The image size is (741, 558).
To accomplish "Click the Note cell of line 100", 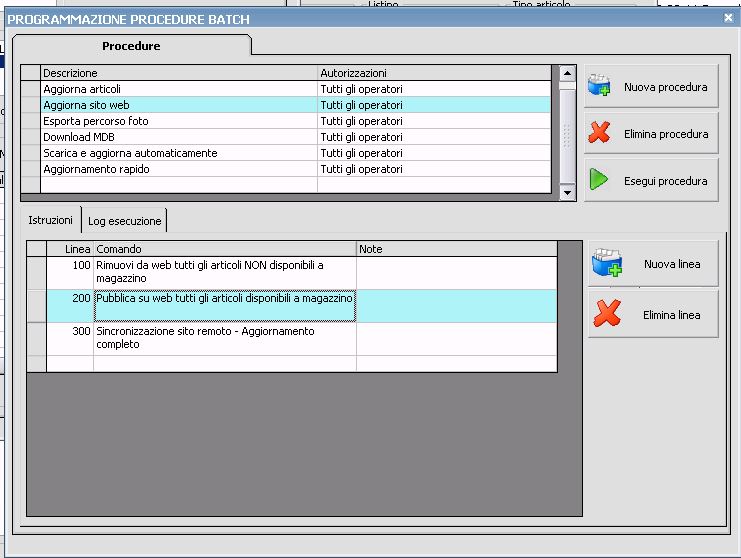I will (457, 273).
